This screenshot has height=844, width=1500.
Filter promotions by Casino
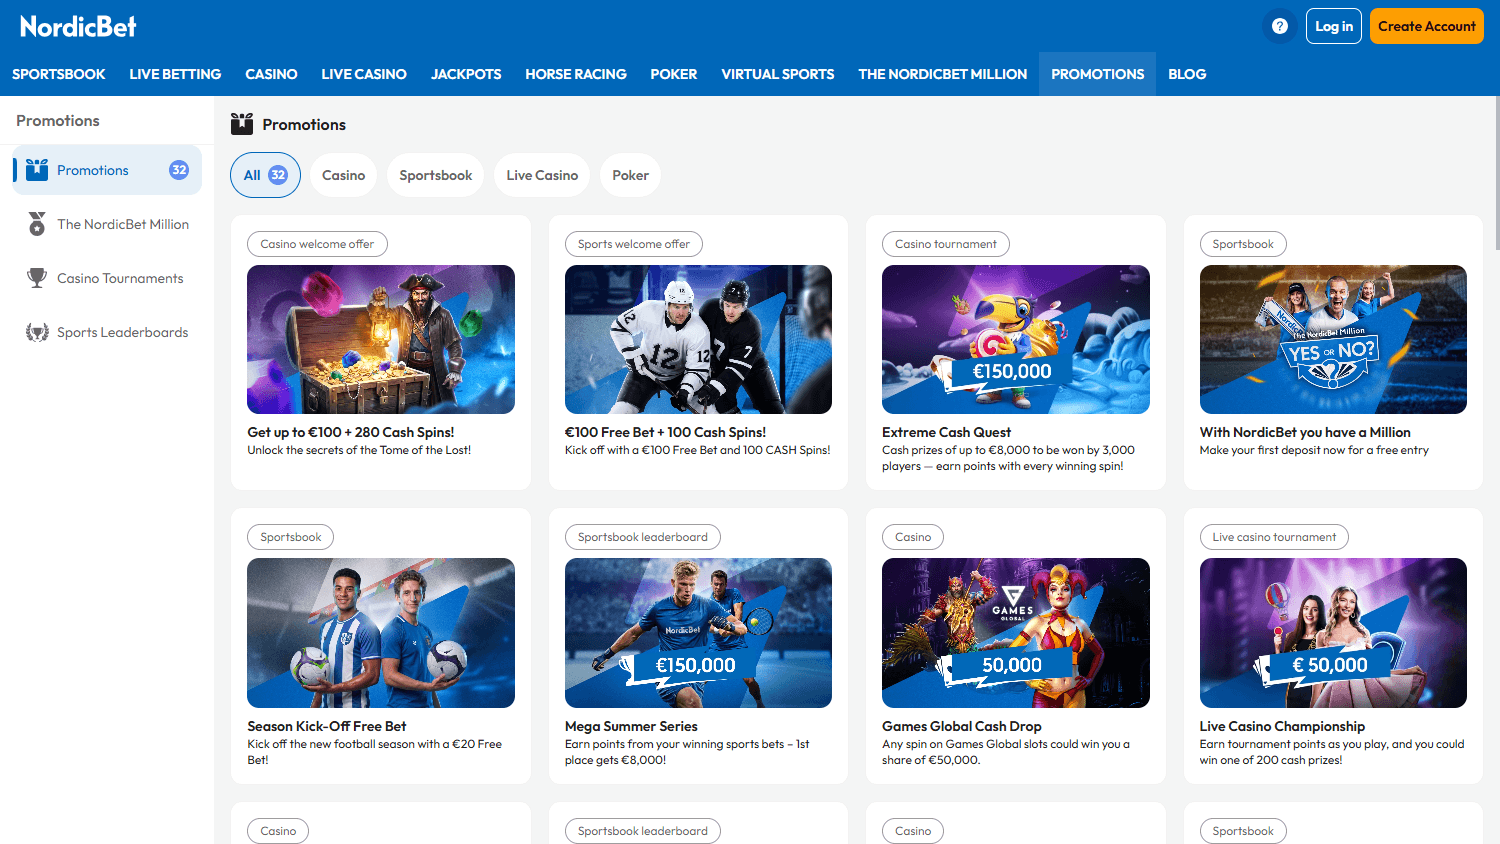344,175
